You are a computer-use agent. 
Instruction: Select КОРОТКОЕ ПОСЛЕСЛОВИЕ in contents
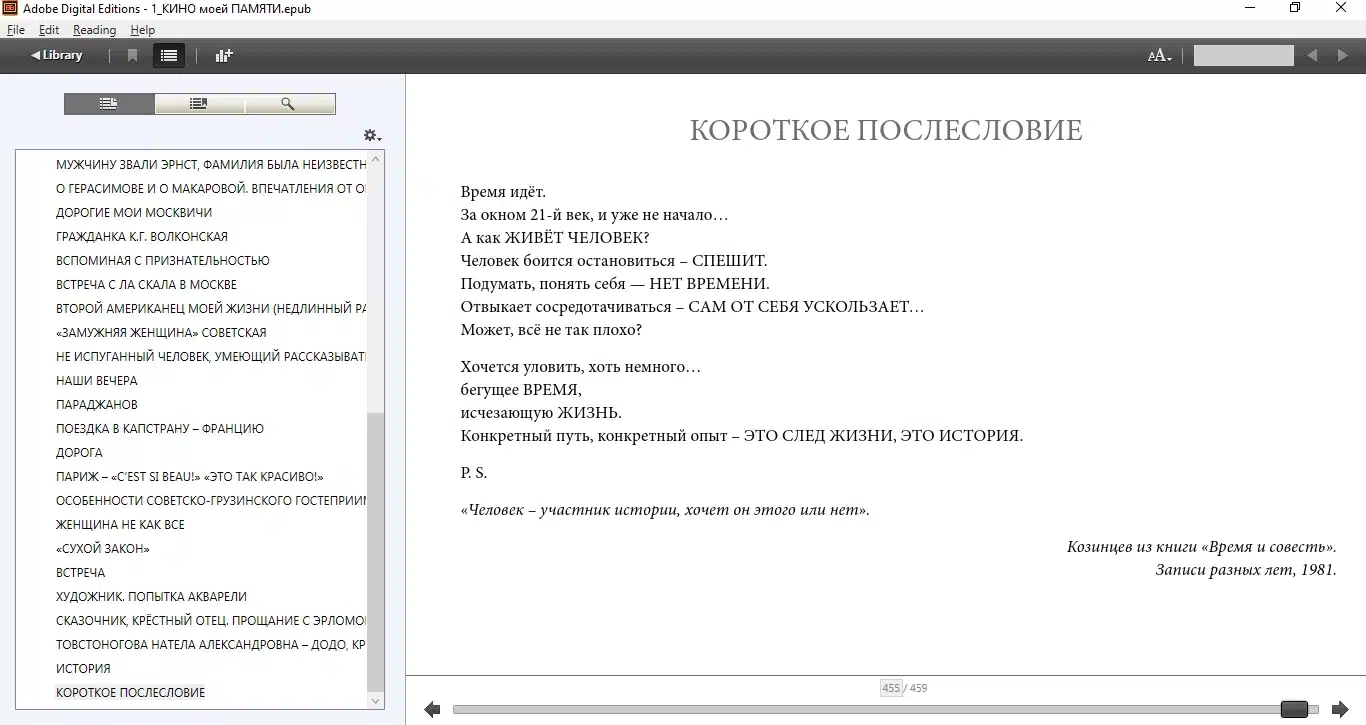point(130,692)
